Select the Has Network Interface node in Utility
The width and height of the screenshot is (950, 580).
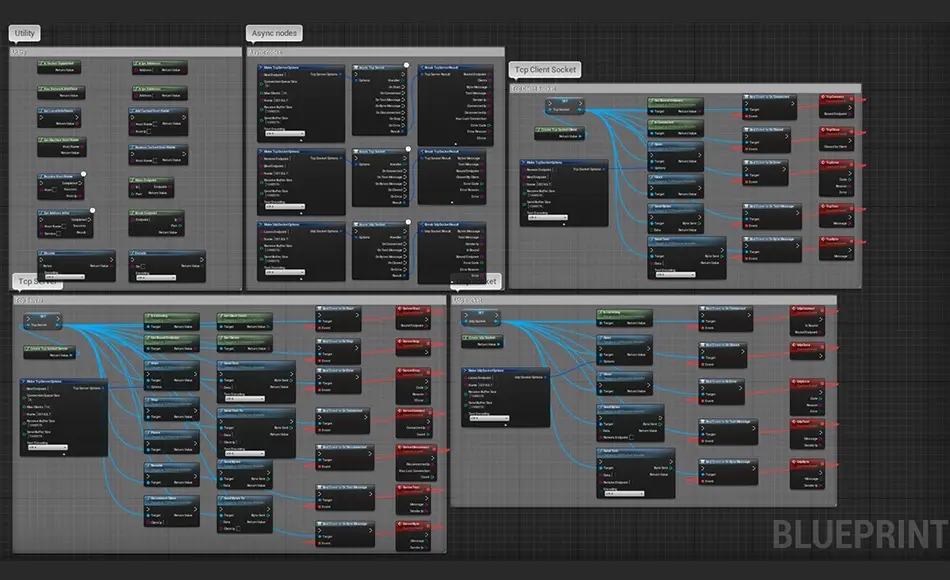pyautogui.click(x=61, y=92)
